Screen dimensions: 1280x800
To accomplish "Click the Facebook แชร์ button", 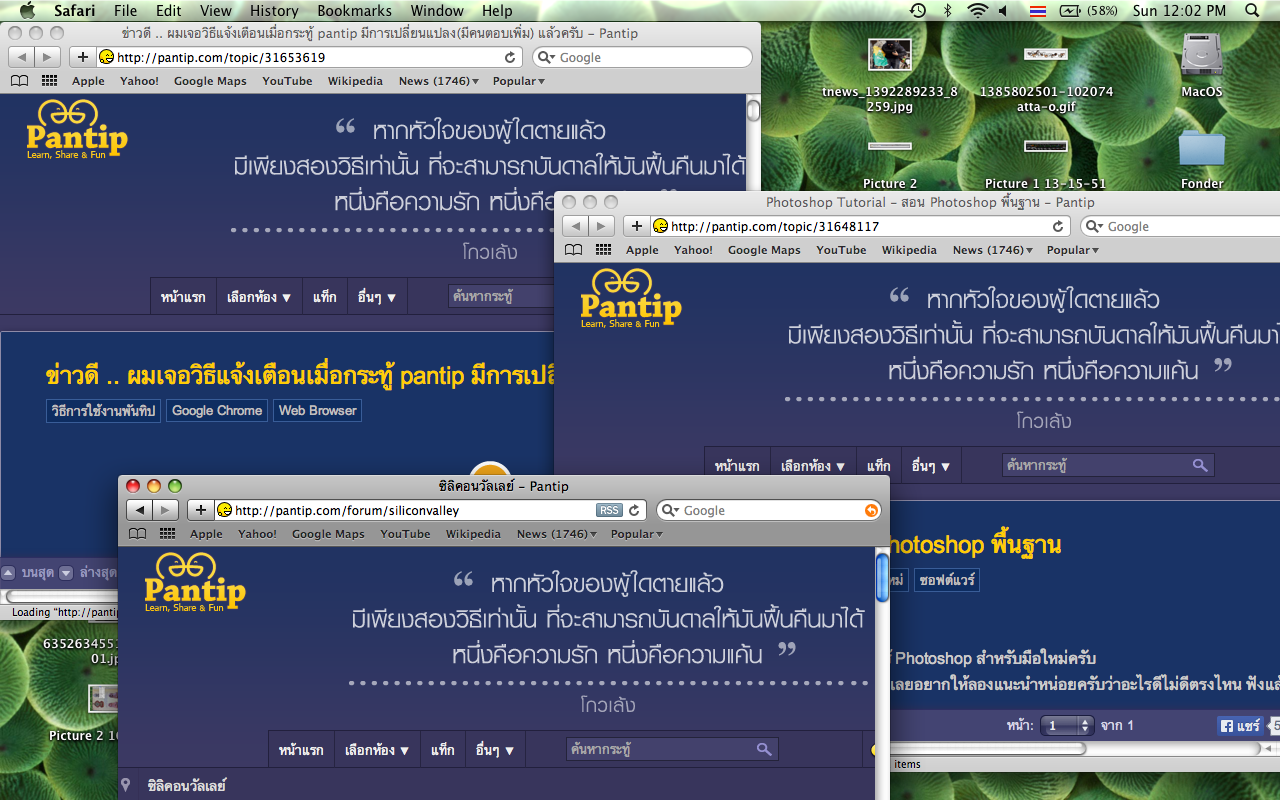I will [1240, 726].
